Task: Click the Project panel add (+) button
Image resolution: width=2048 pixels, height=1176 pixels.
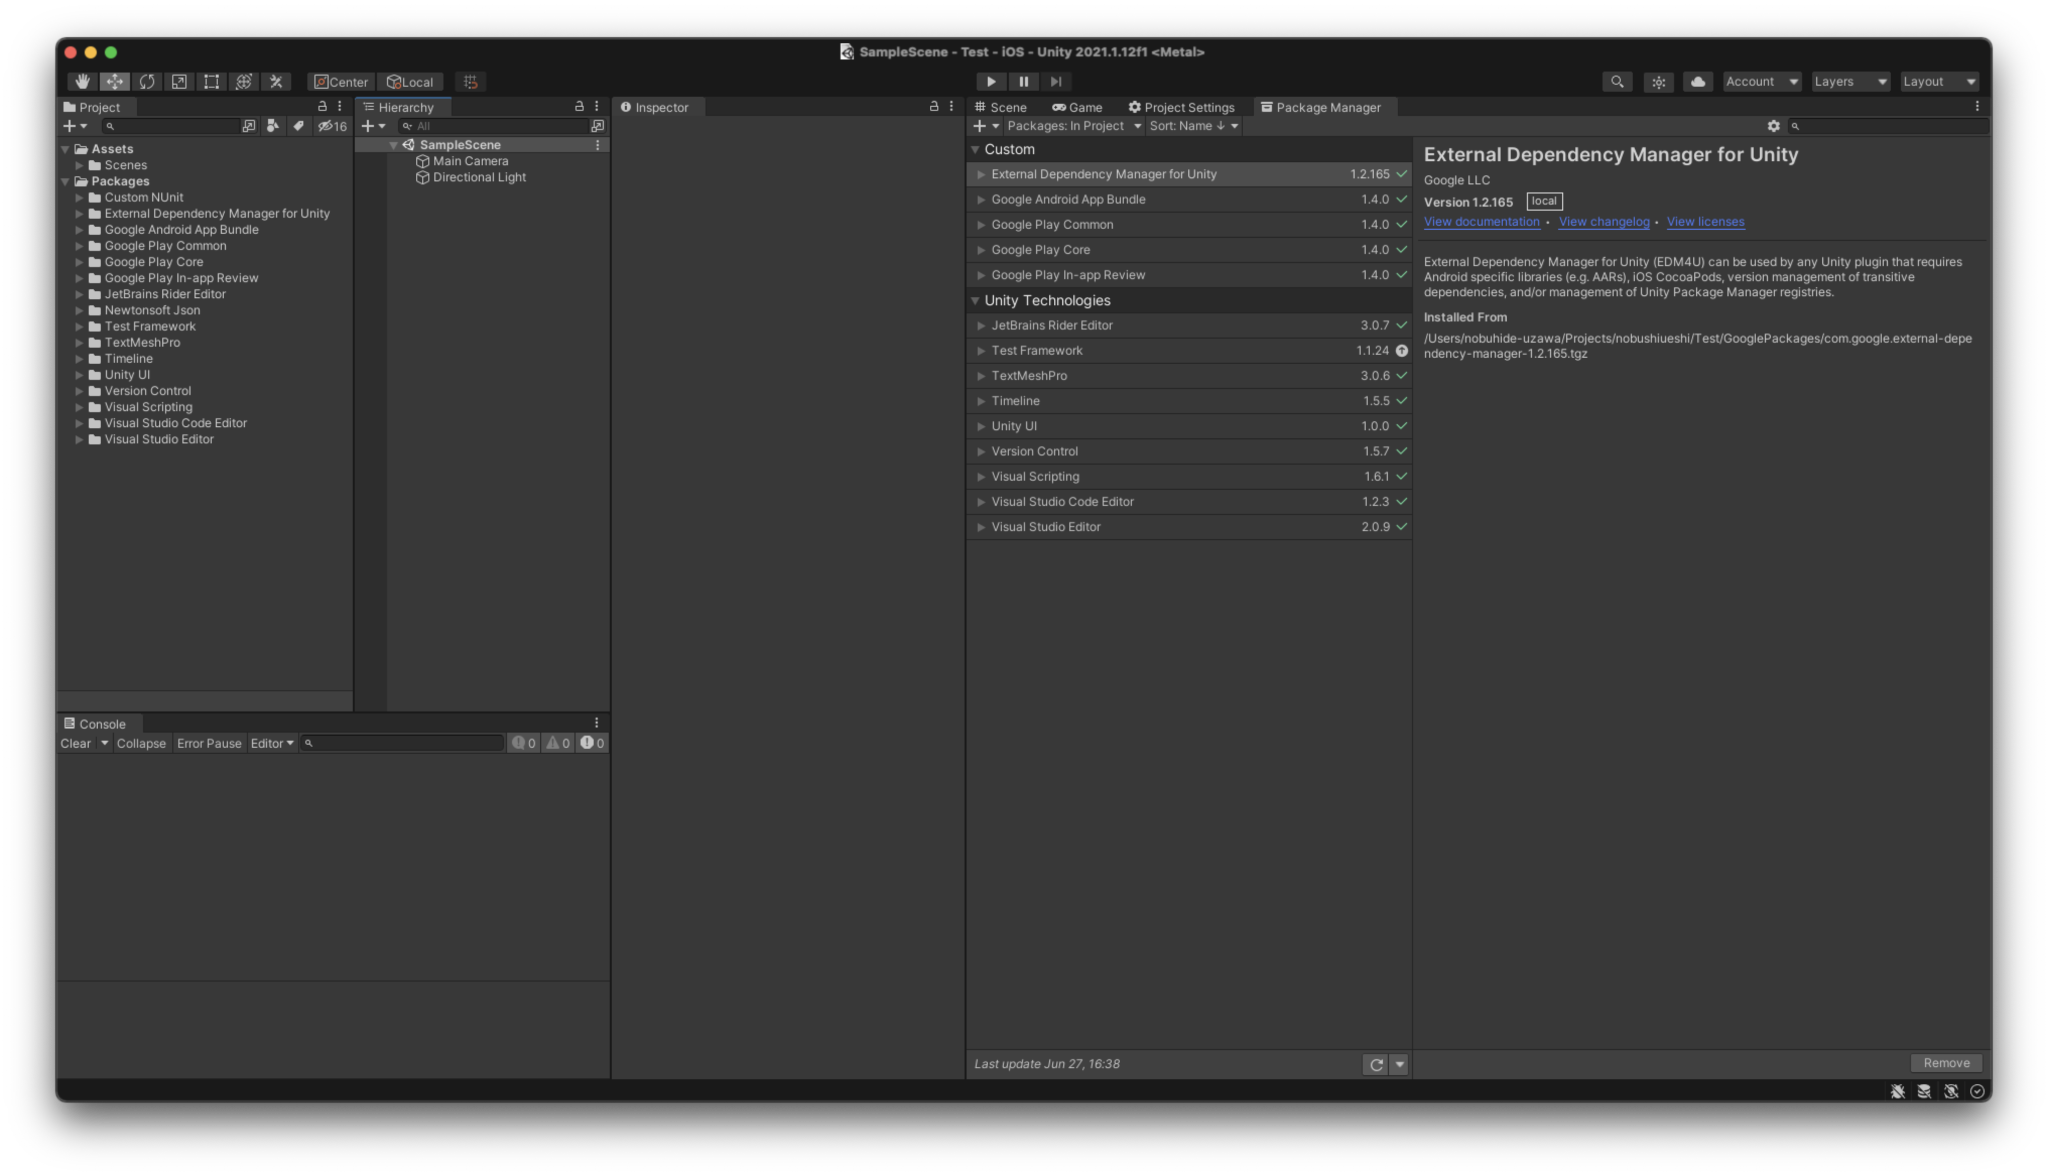Action: pyautogui.click(x=75, y=126)
